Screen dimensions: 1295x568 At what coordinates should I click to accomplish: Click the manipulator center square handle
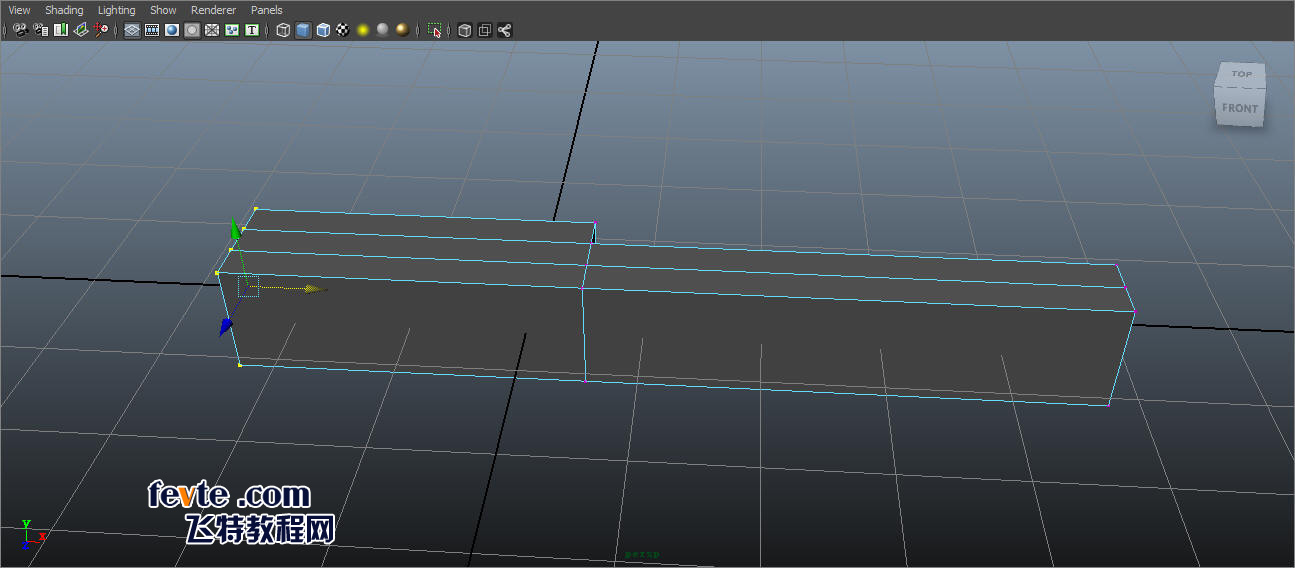click(248, 287)
